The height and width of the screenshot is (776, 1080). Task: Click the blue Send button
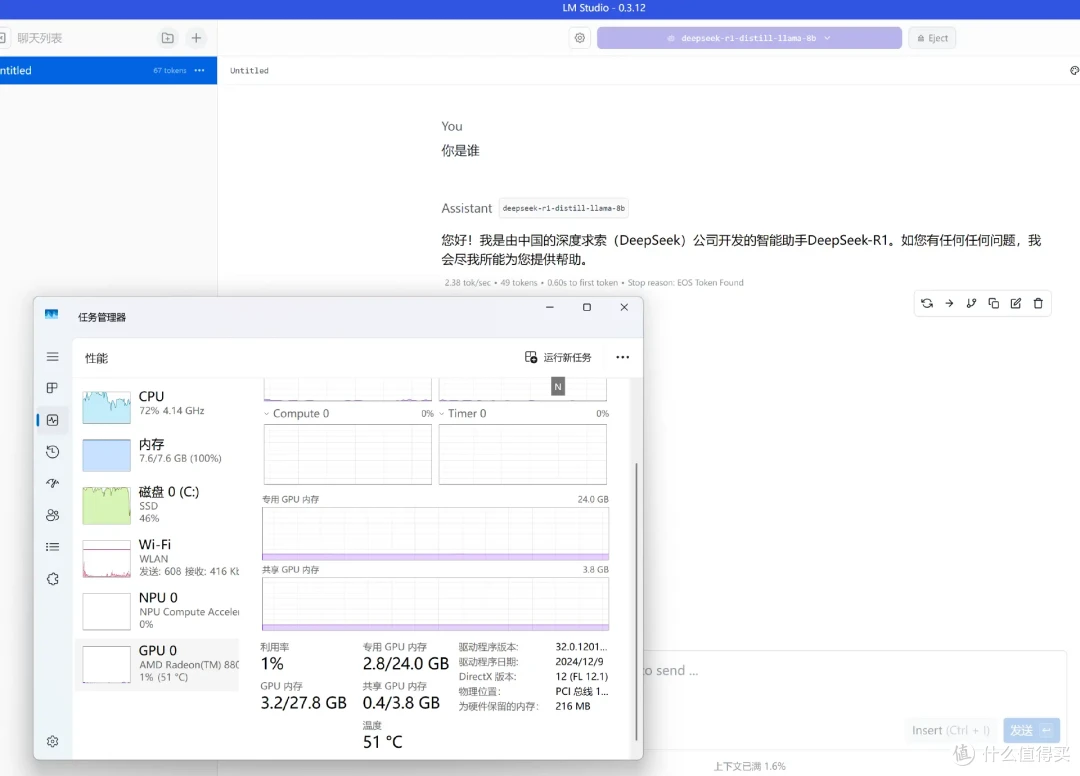point(1031,730)
